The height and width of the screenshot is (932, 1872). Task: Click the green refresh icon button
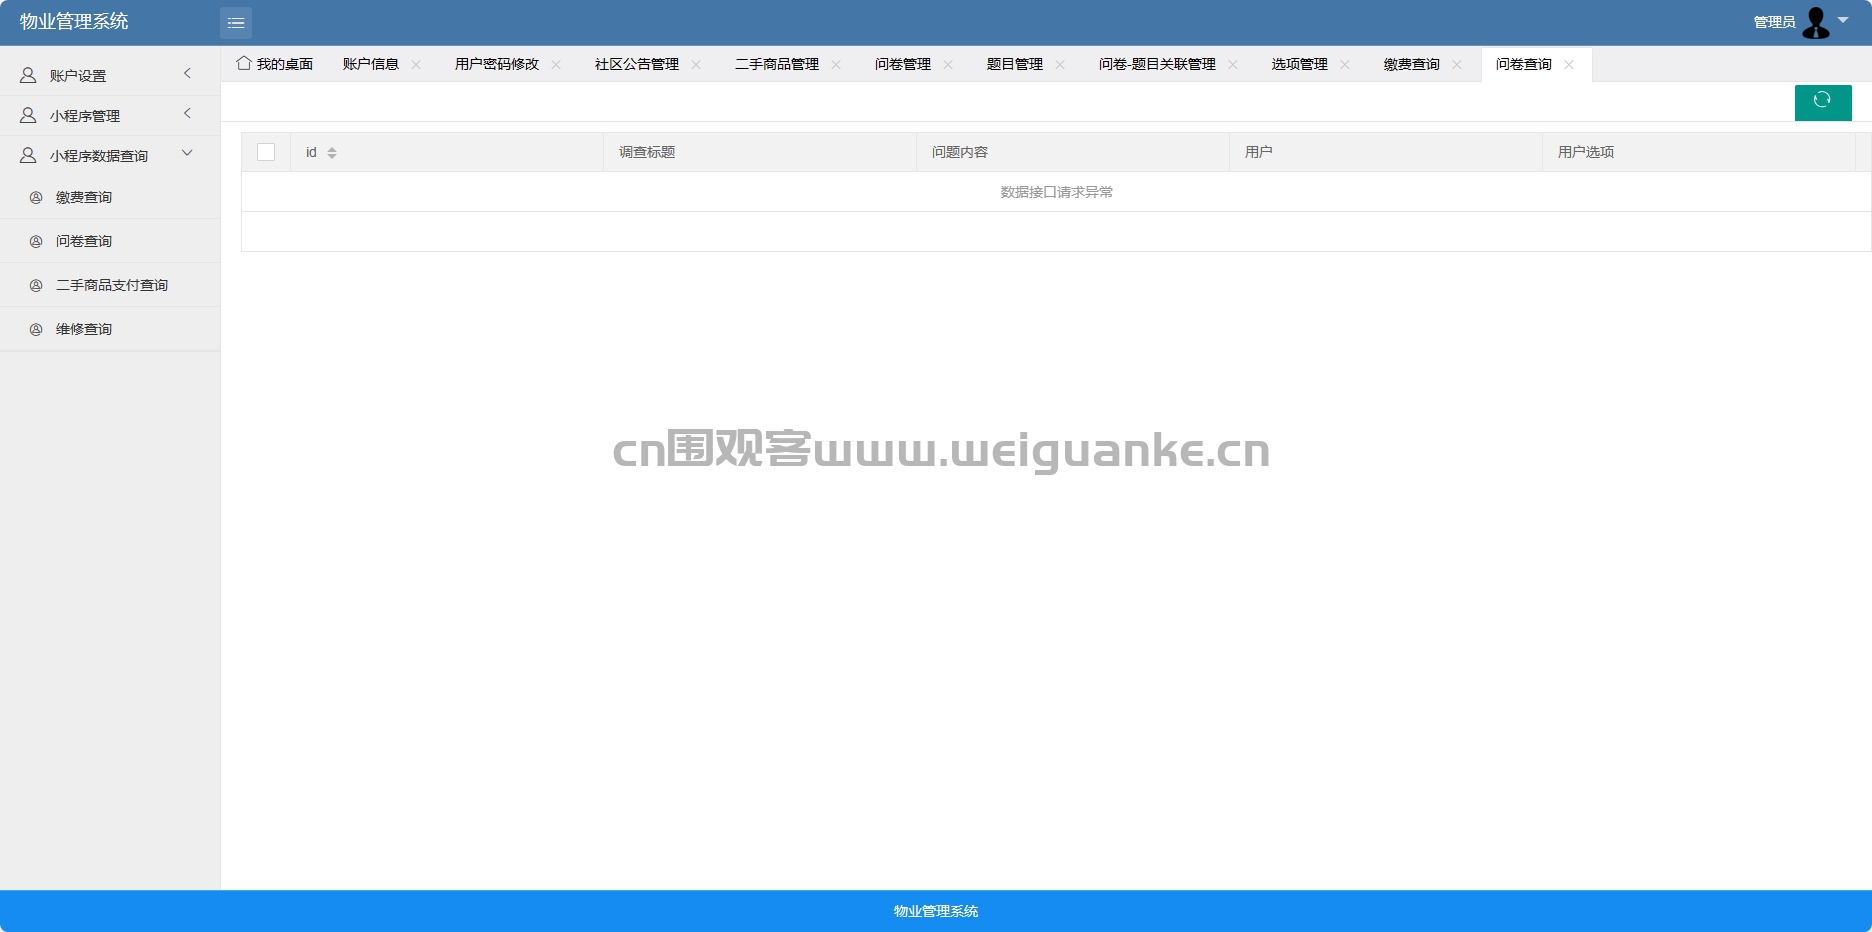pyautogui.click(x=1823, y=102)
